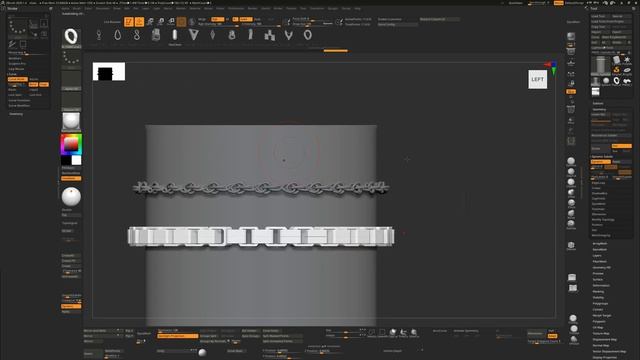This screenshot has width=640, height=360.
Task: Open the Help menu
Action: click(x=358, y=8)
